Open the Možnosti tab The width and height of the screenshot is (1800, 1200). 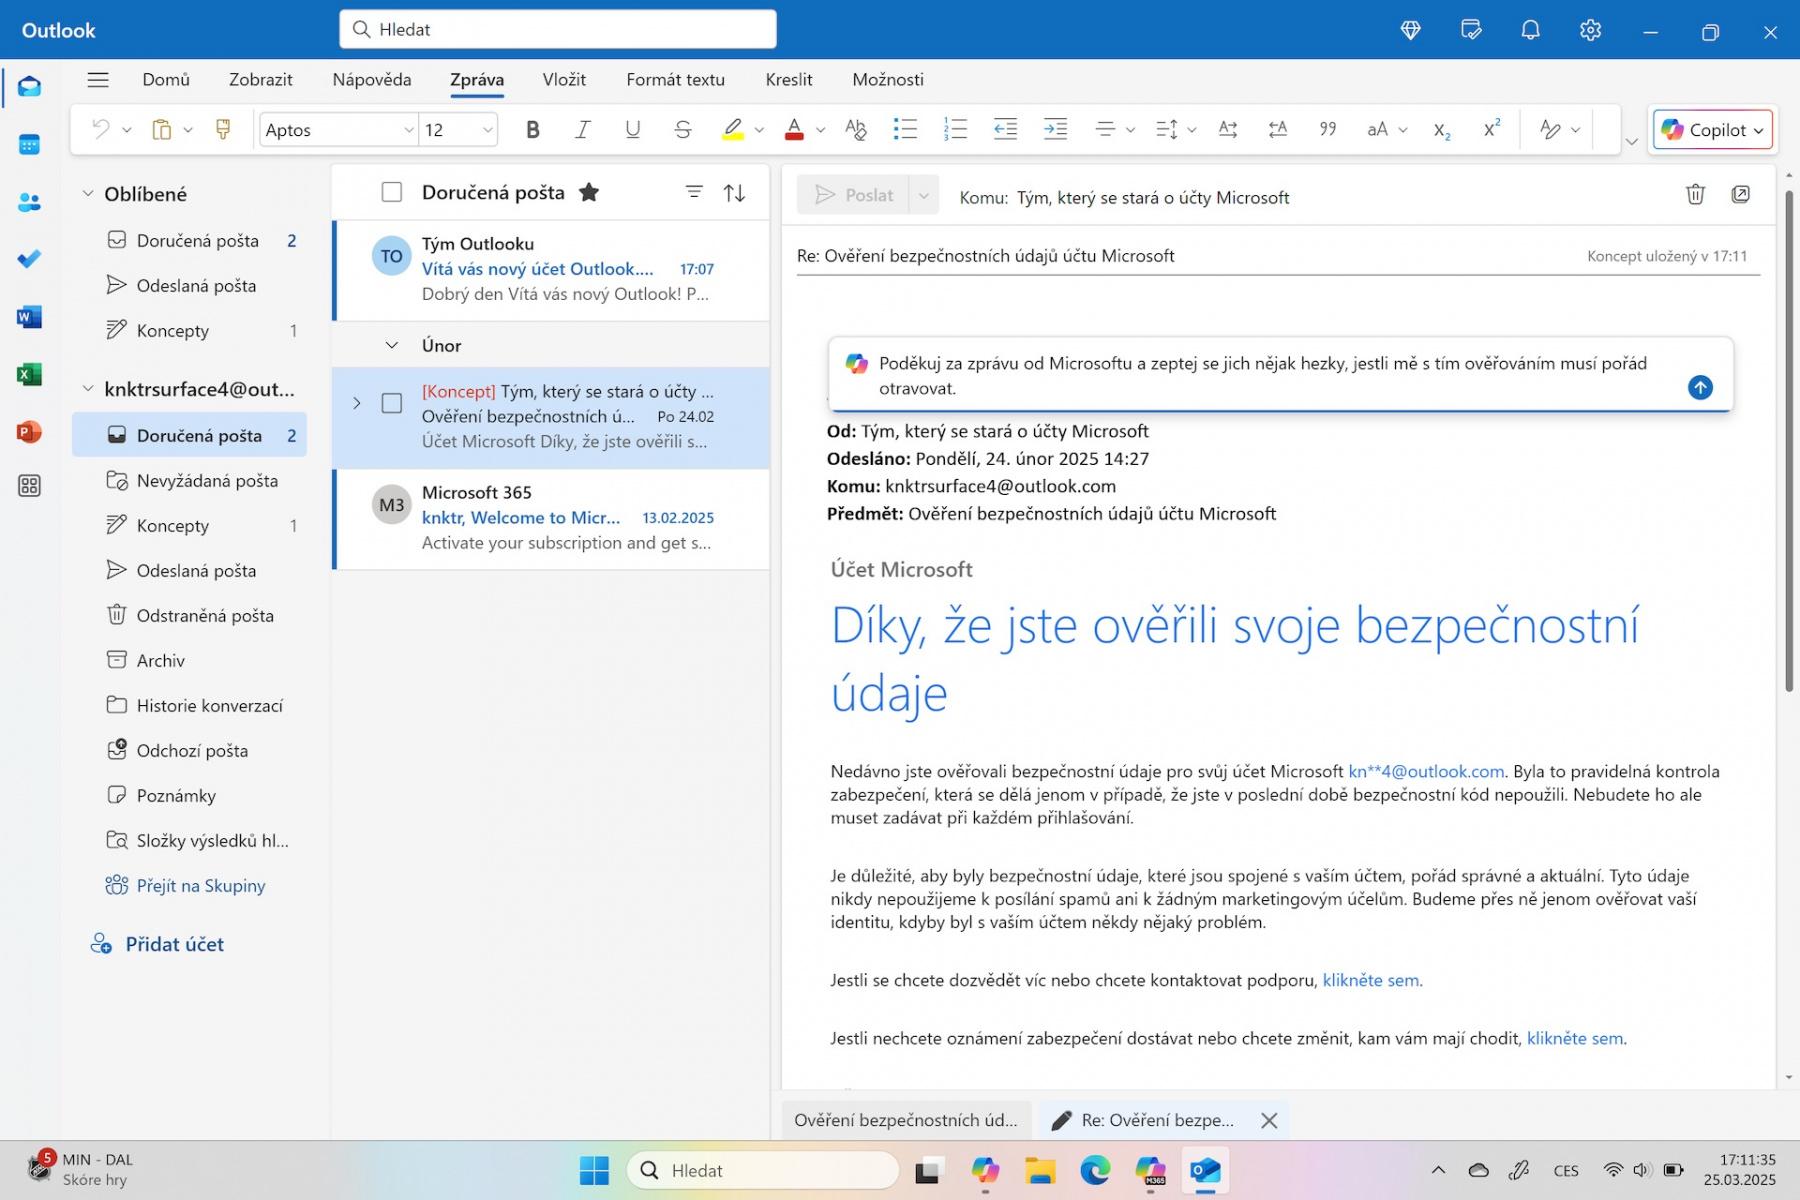[888, 80]
